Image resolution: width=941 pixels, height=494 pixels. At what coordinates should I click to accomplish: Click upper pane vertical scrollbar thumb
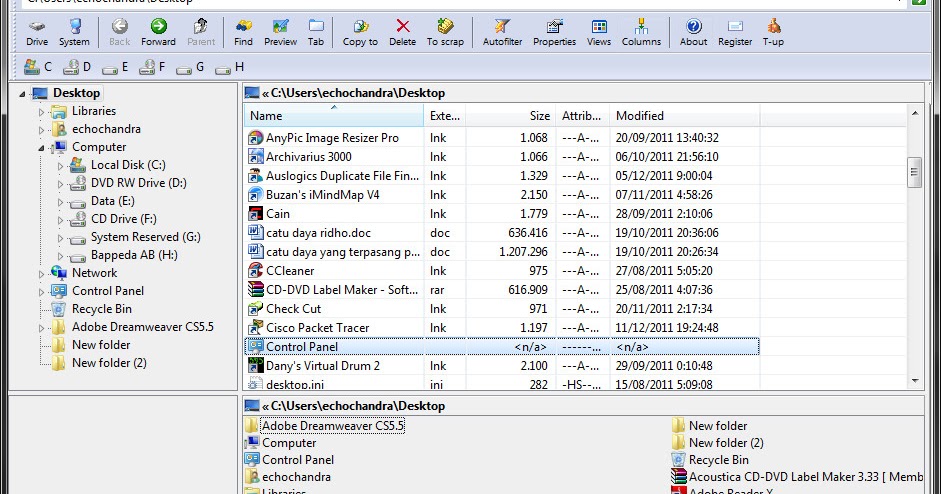click(915, 173)
